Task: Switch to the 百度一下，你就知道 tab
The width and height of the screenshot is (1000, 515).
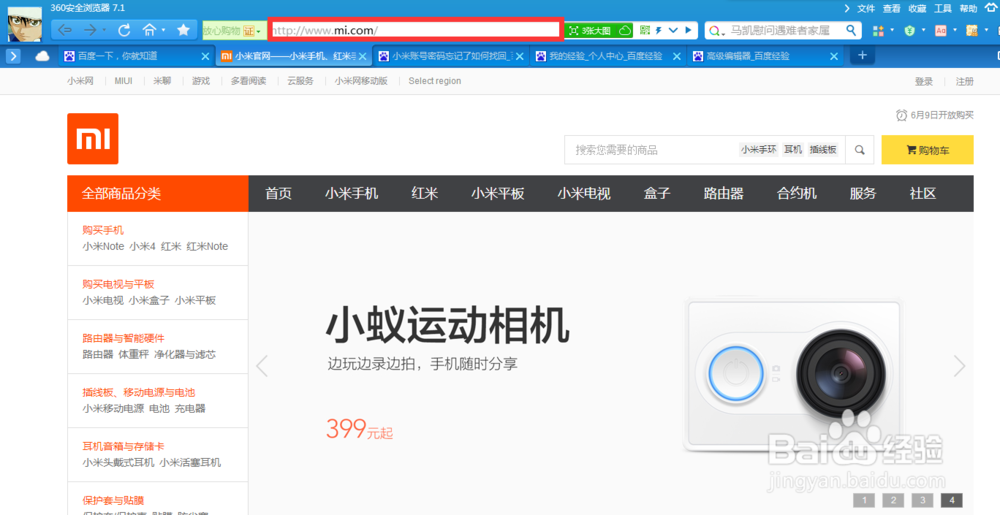Action: click(136, 56)
